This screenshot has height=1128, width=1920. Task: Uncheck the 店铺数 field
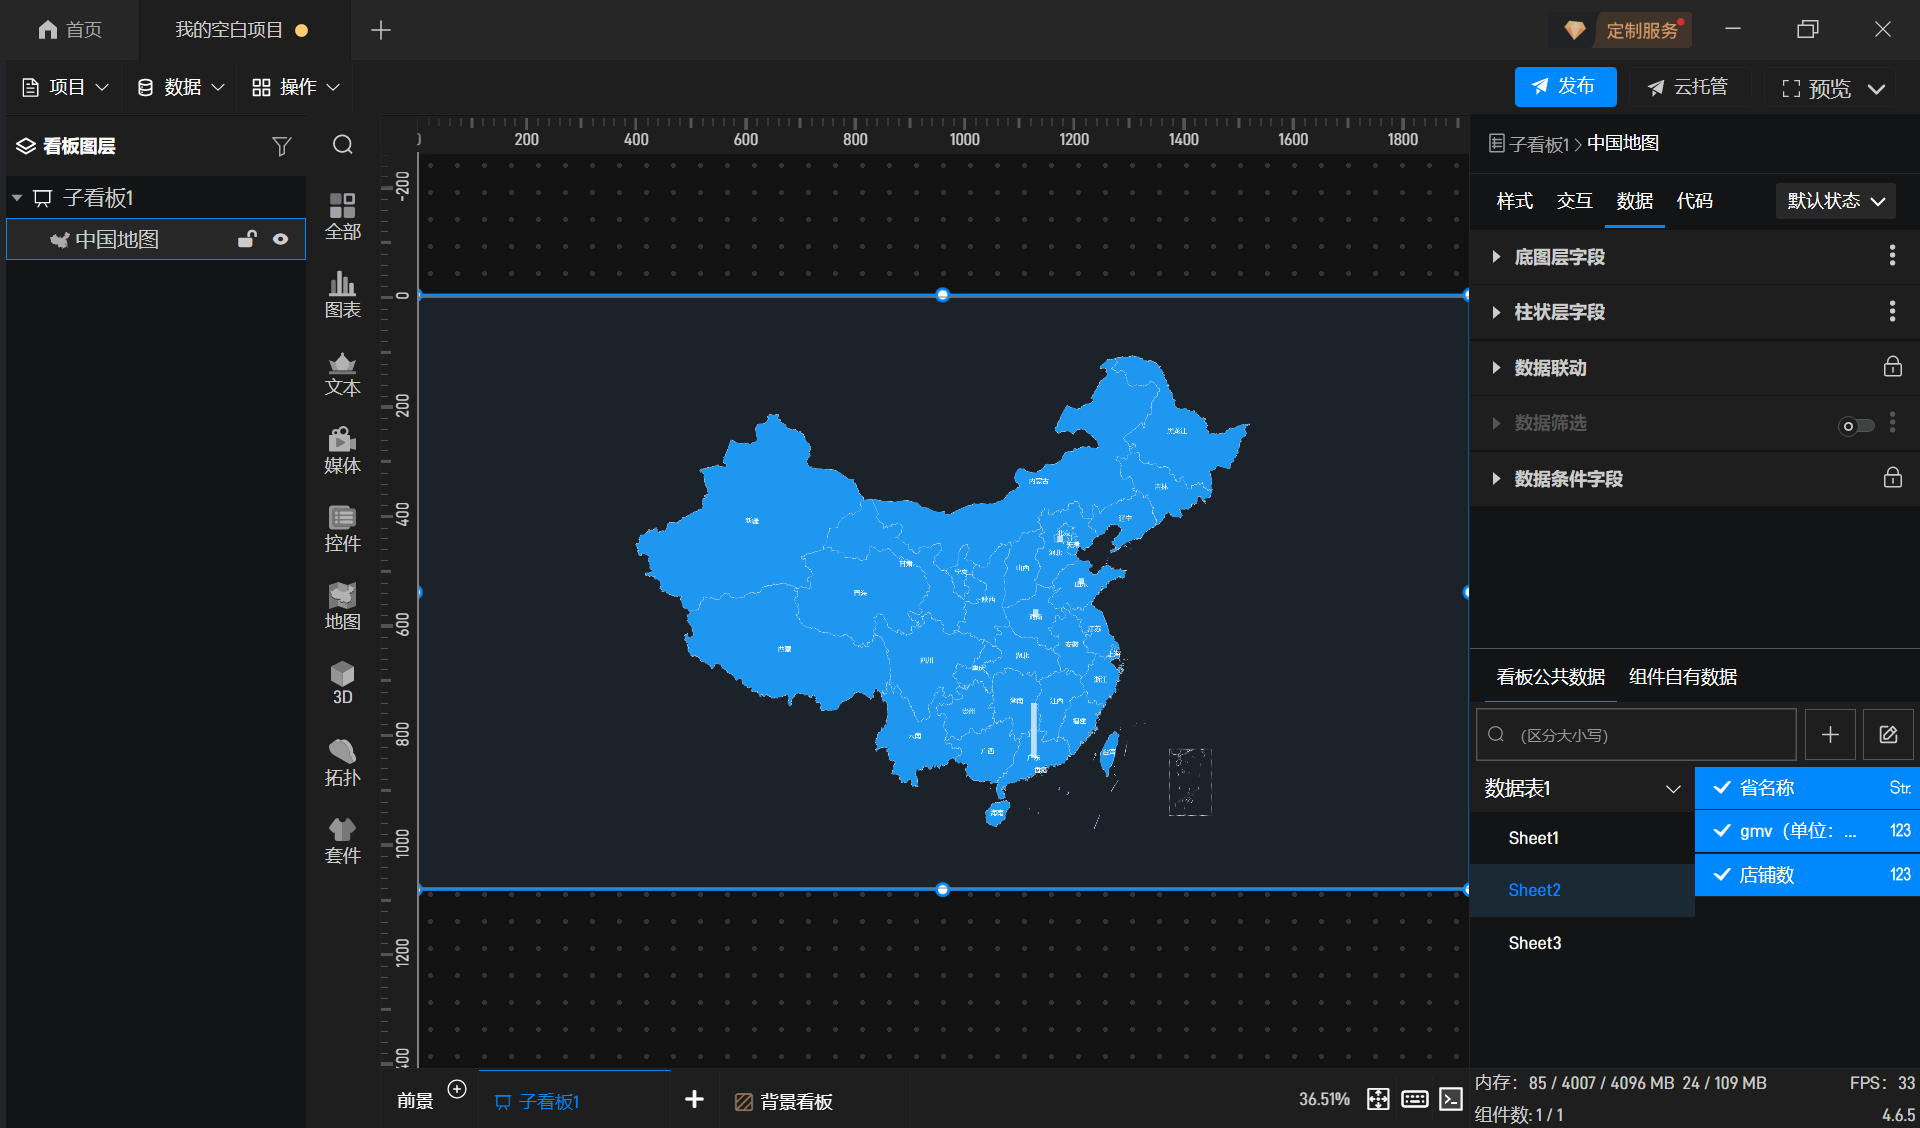click(1722, 874)
